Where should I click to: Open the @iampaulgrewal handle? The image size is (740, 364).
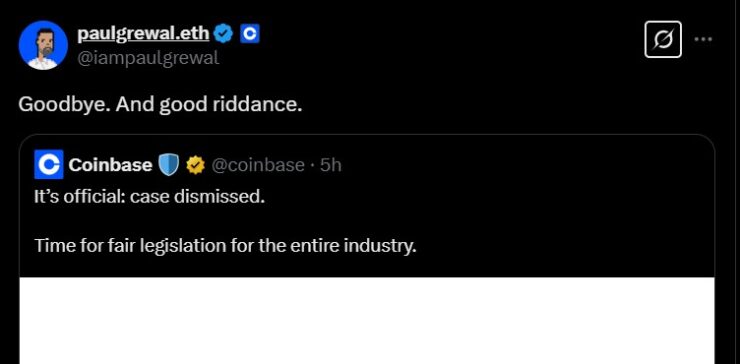coord(148,58)
